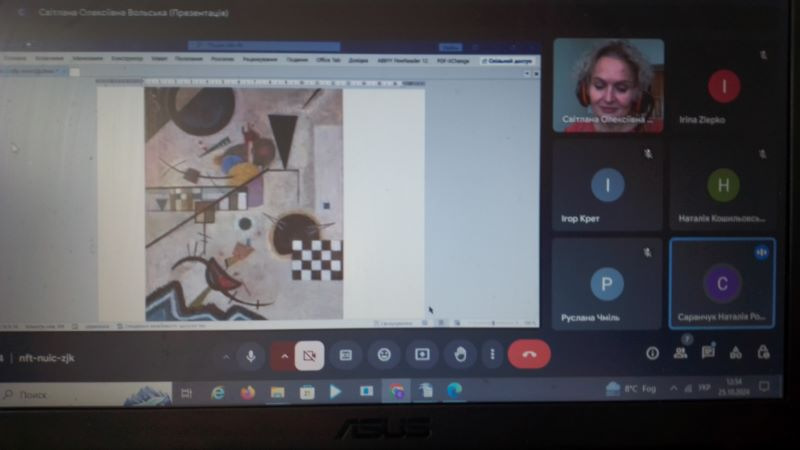
Task: Select Ігор Крет participant tile
Action: click(607, 185)
